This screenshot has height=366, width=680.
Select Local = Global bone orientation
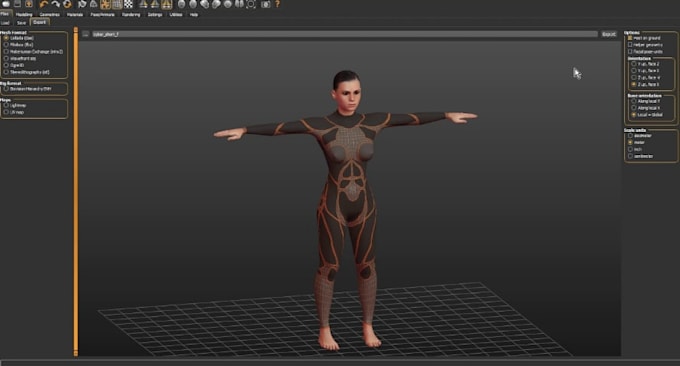647,114
